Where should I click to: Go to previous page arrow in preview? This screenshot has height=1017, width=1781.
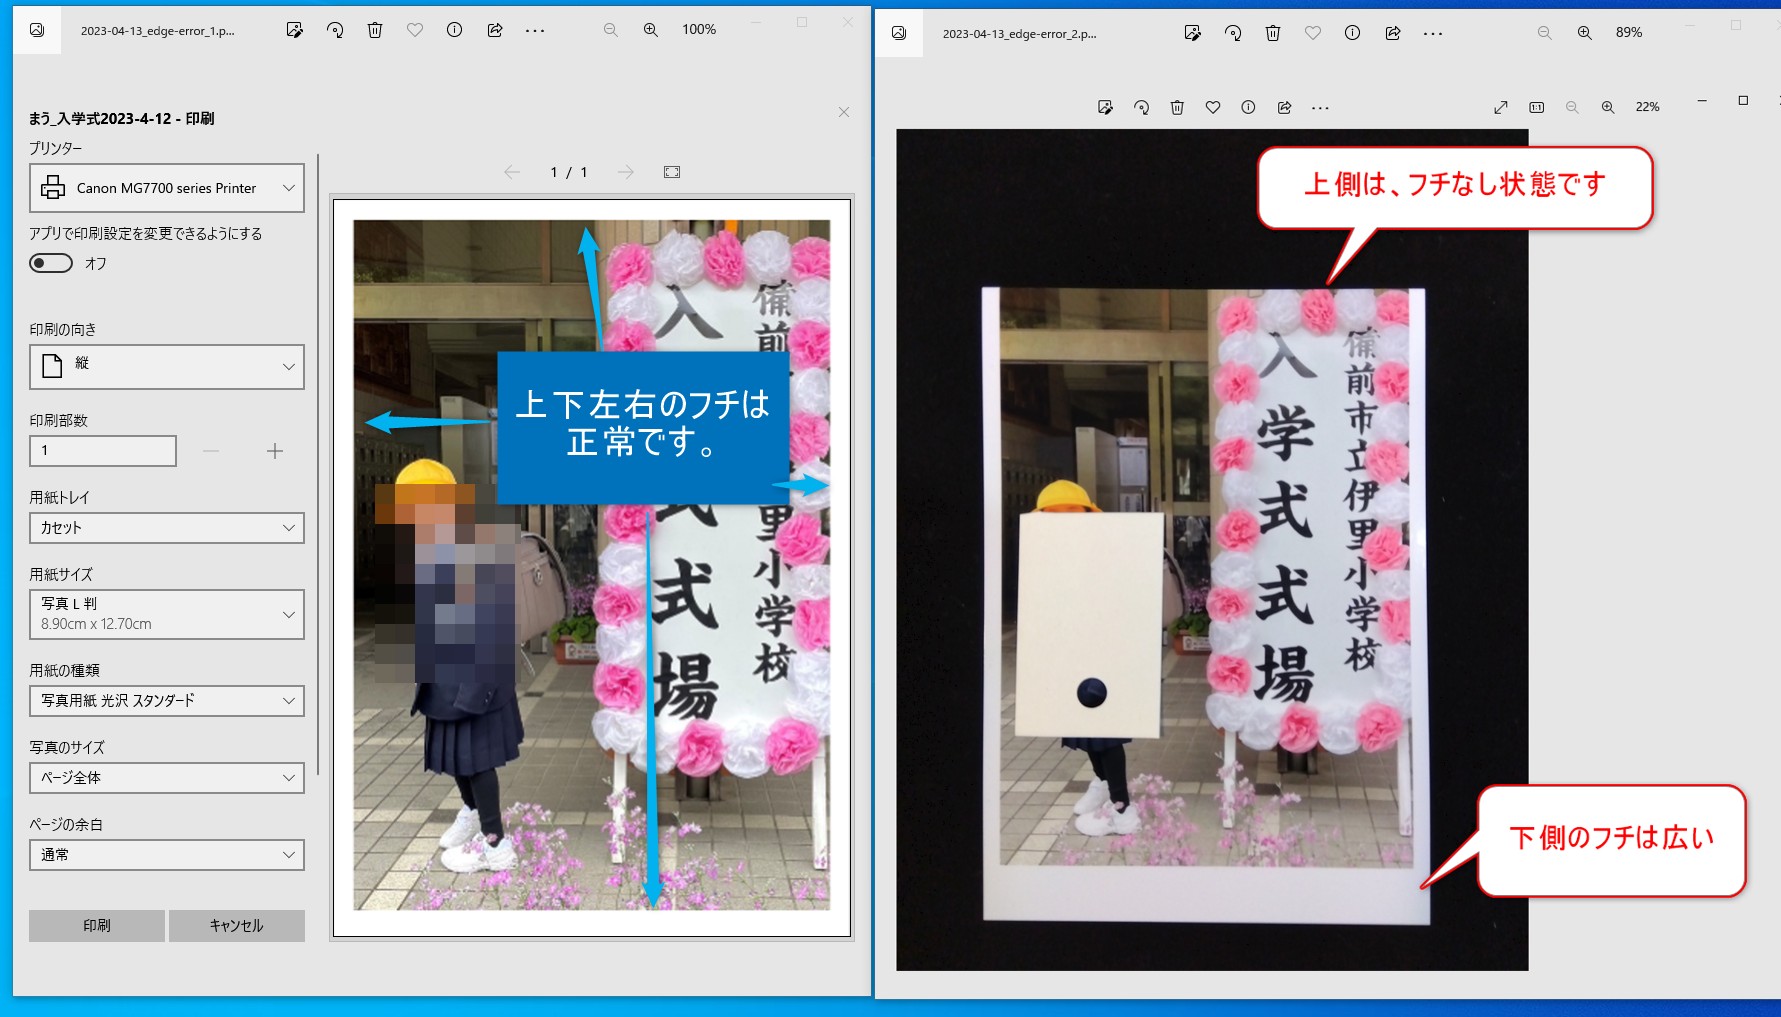tap(512, 172)
